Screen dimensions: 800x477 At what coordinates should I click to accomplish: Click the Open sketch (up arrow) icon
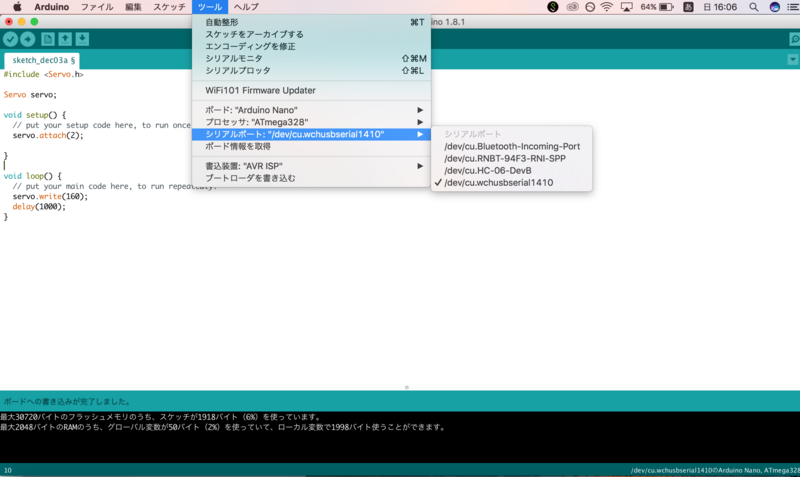pos(65,39)
